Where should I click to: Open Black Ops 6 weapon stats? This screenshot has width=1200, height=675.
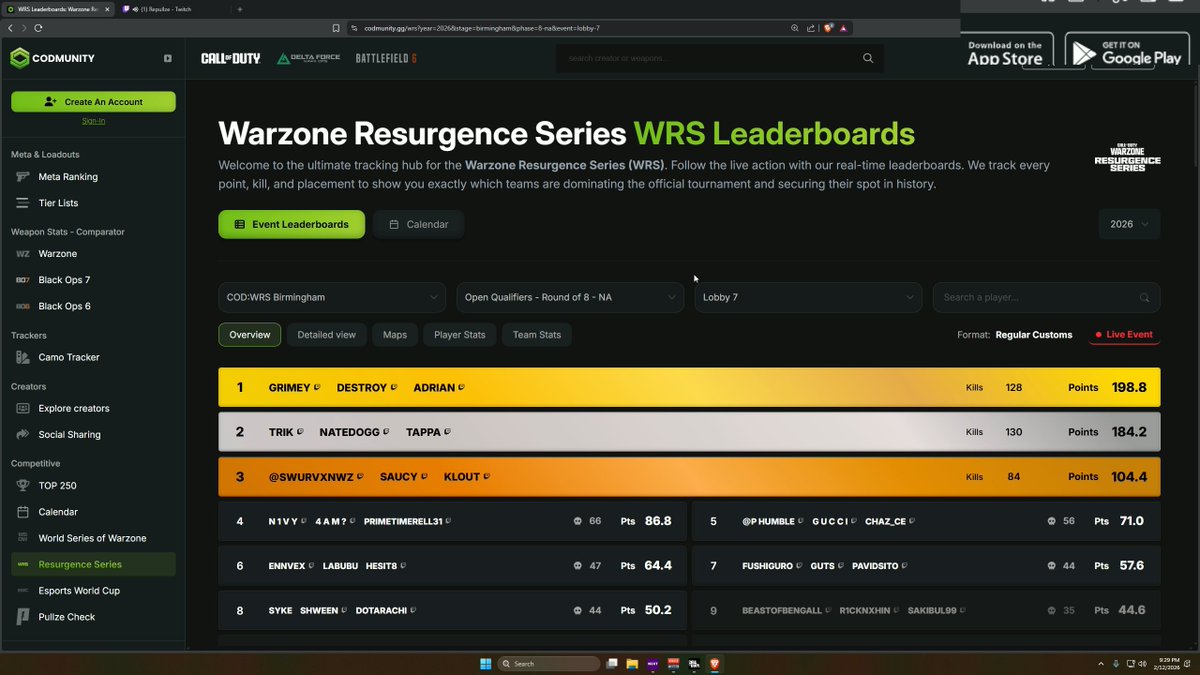[x=93, y=306]
